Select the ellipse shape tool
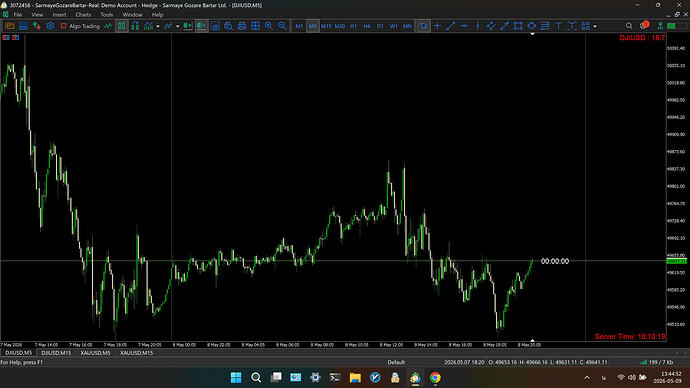This screenshot has height=388, width=690. tap(532, 26)
